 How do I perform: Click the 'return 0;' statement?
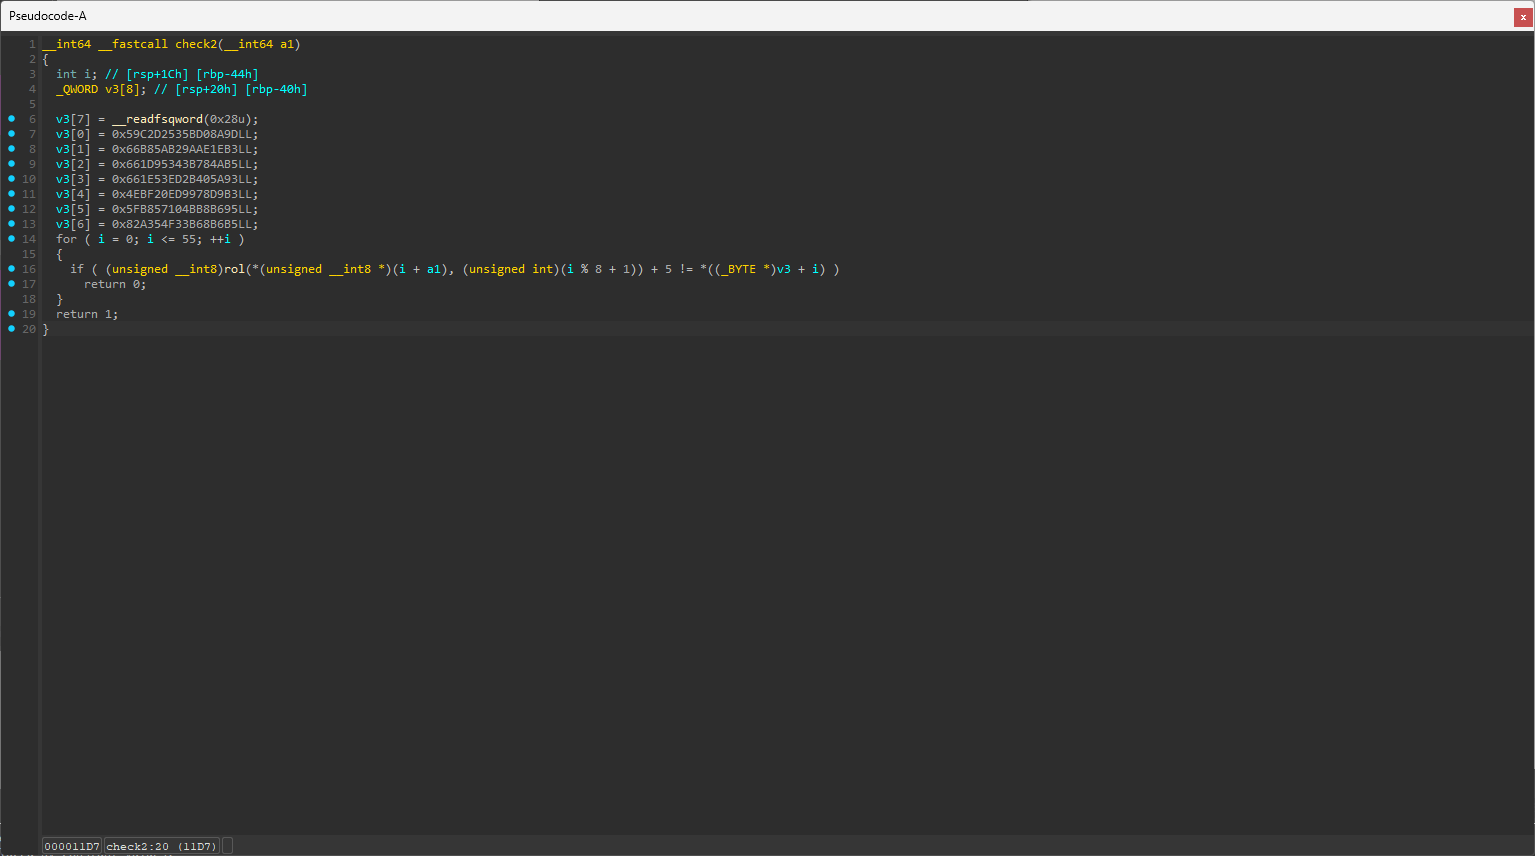pyautogui.click(x=115, y=284)
